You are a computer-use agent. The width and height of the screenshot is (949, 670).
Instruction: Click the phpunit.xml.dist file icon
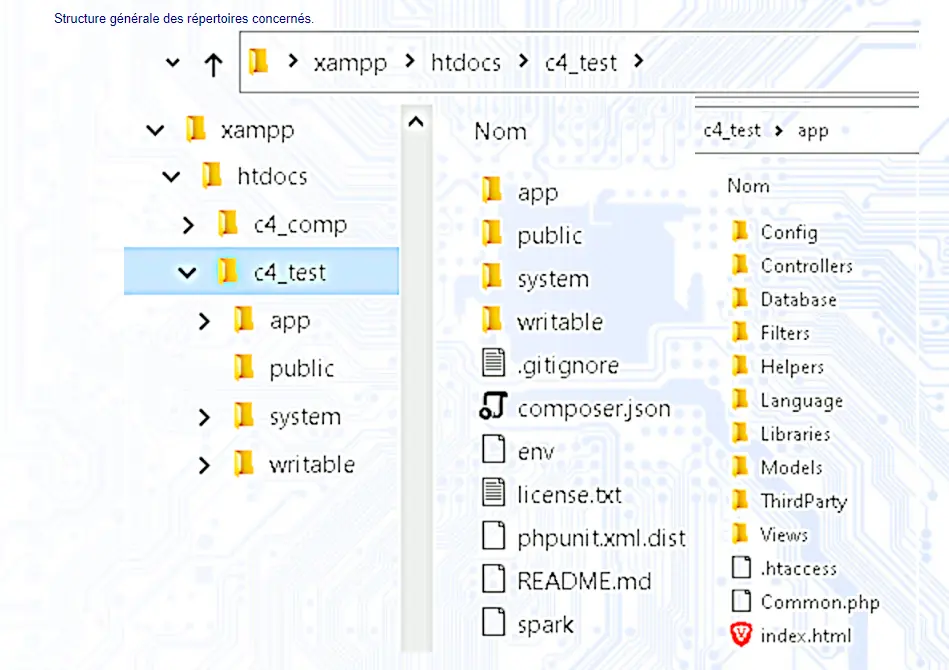pyautogui.click(x=493, y=536)
